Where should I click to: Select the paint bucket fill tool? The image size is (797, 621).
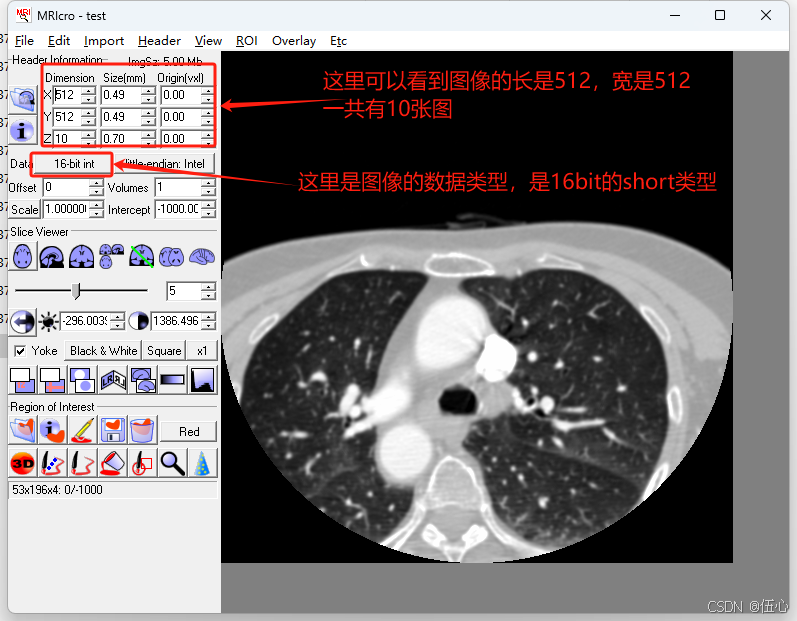tap(113, 463)
